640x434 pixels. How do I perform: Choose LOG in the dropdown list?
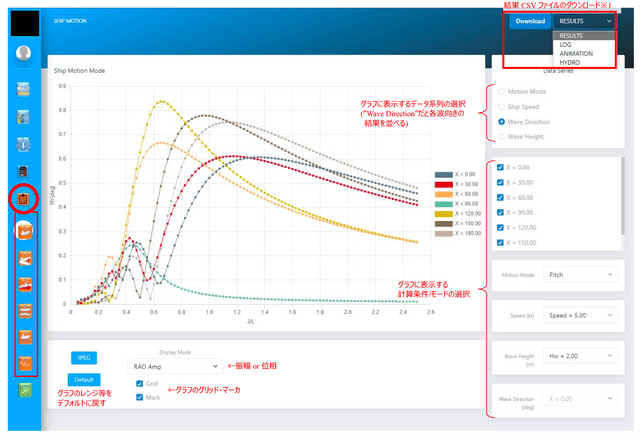point(584,45)
